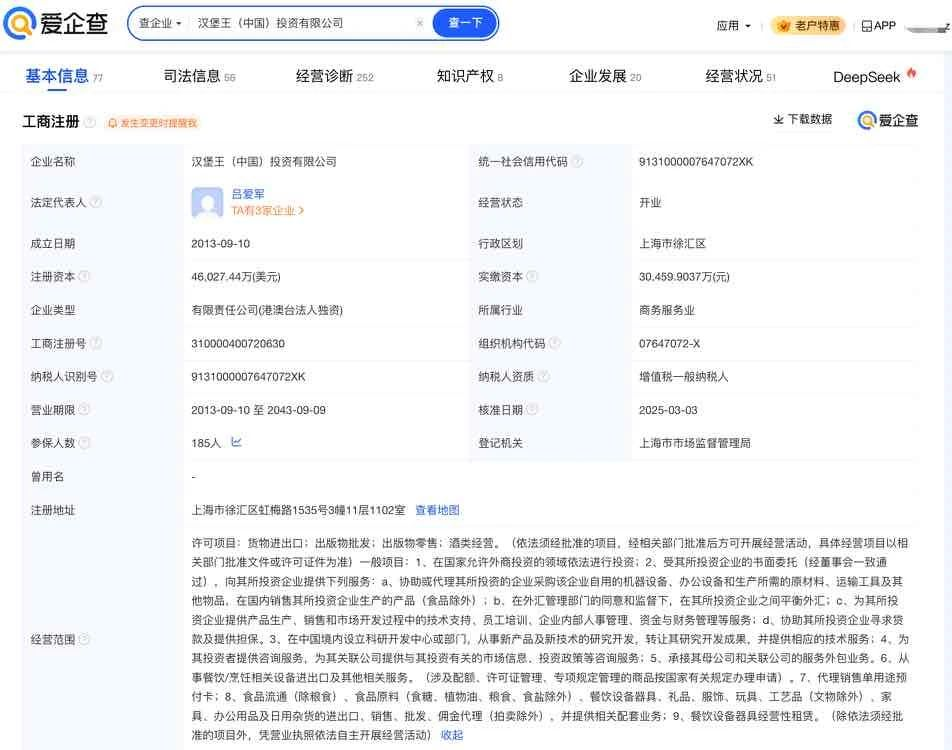Open the 查企业 search type dropdown

tap(160, 23)
